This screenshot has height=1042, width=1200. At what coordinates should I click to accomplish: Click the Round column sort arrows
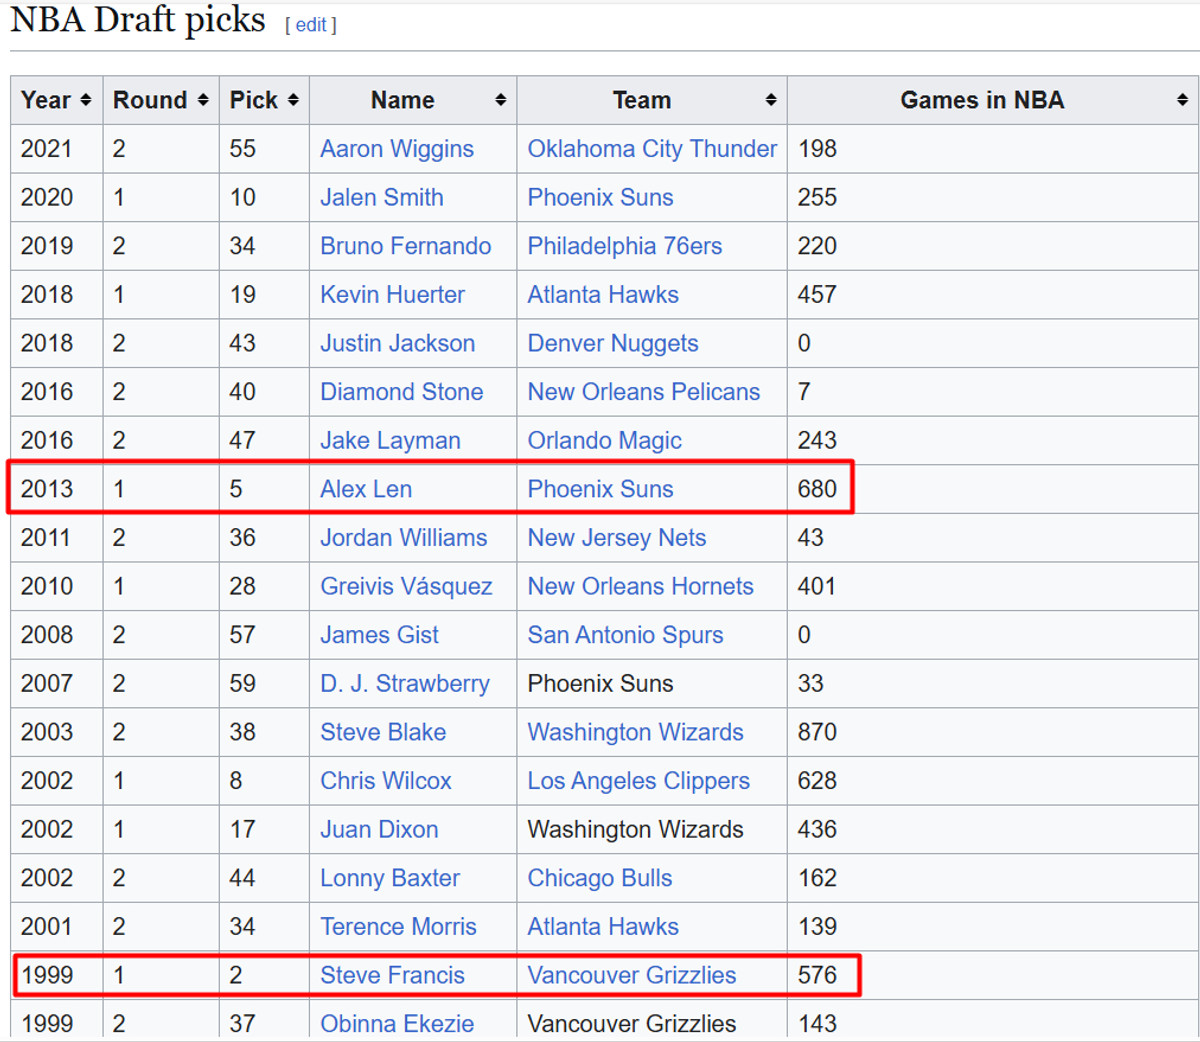[203, 100]
